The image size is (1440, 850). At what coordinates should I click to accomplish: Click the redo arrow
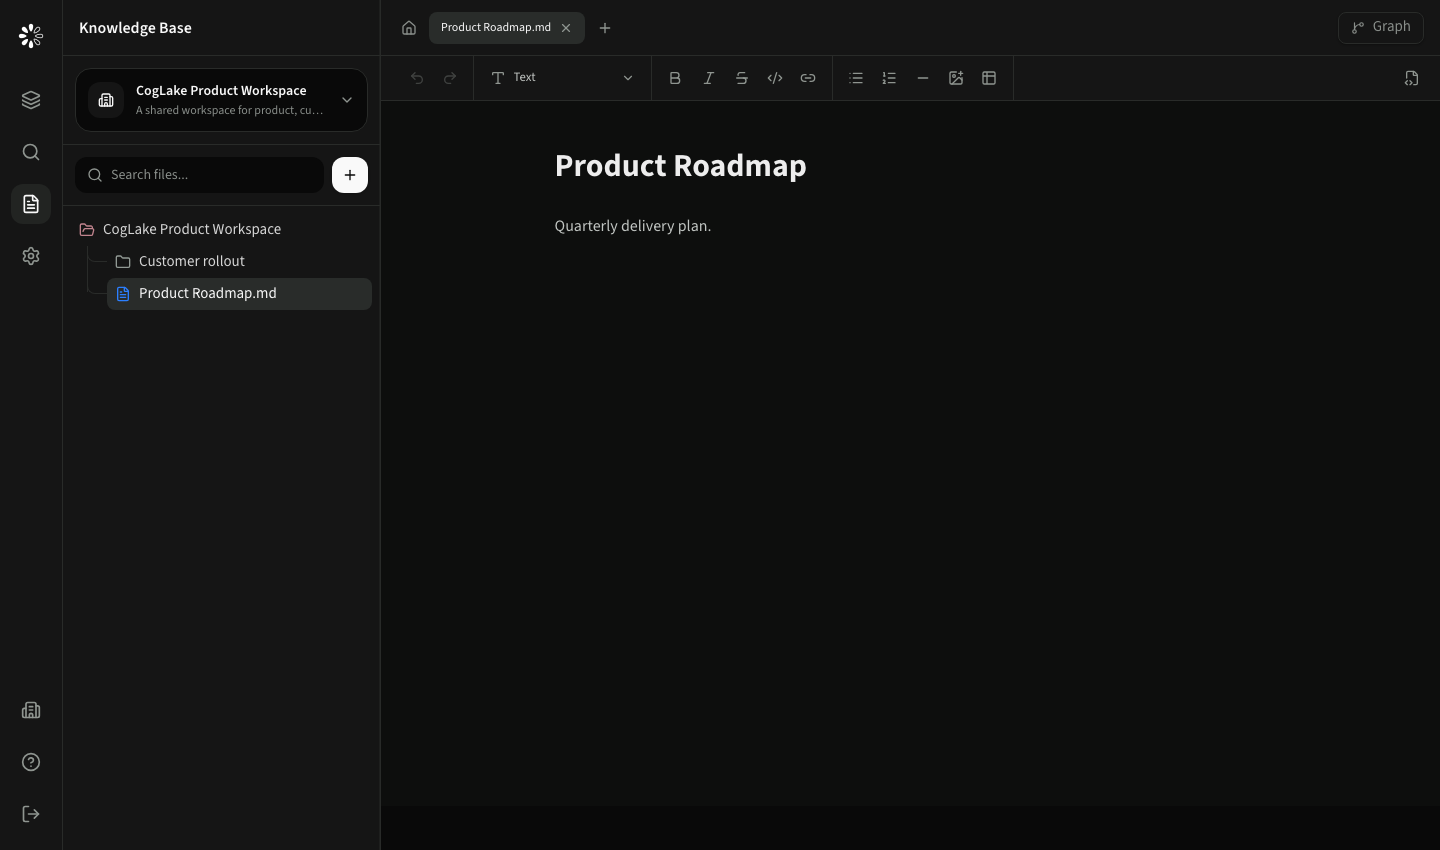450,78
